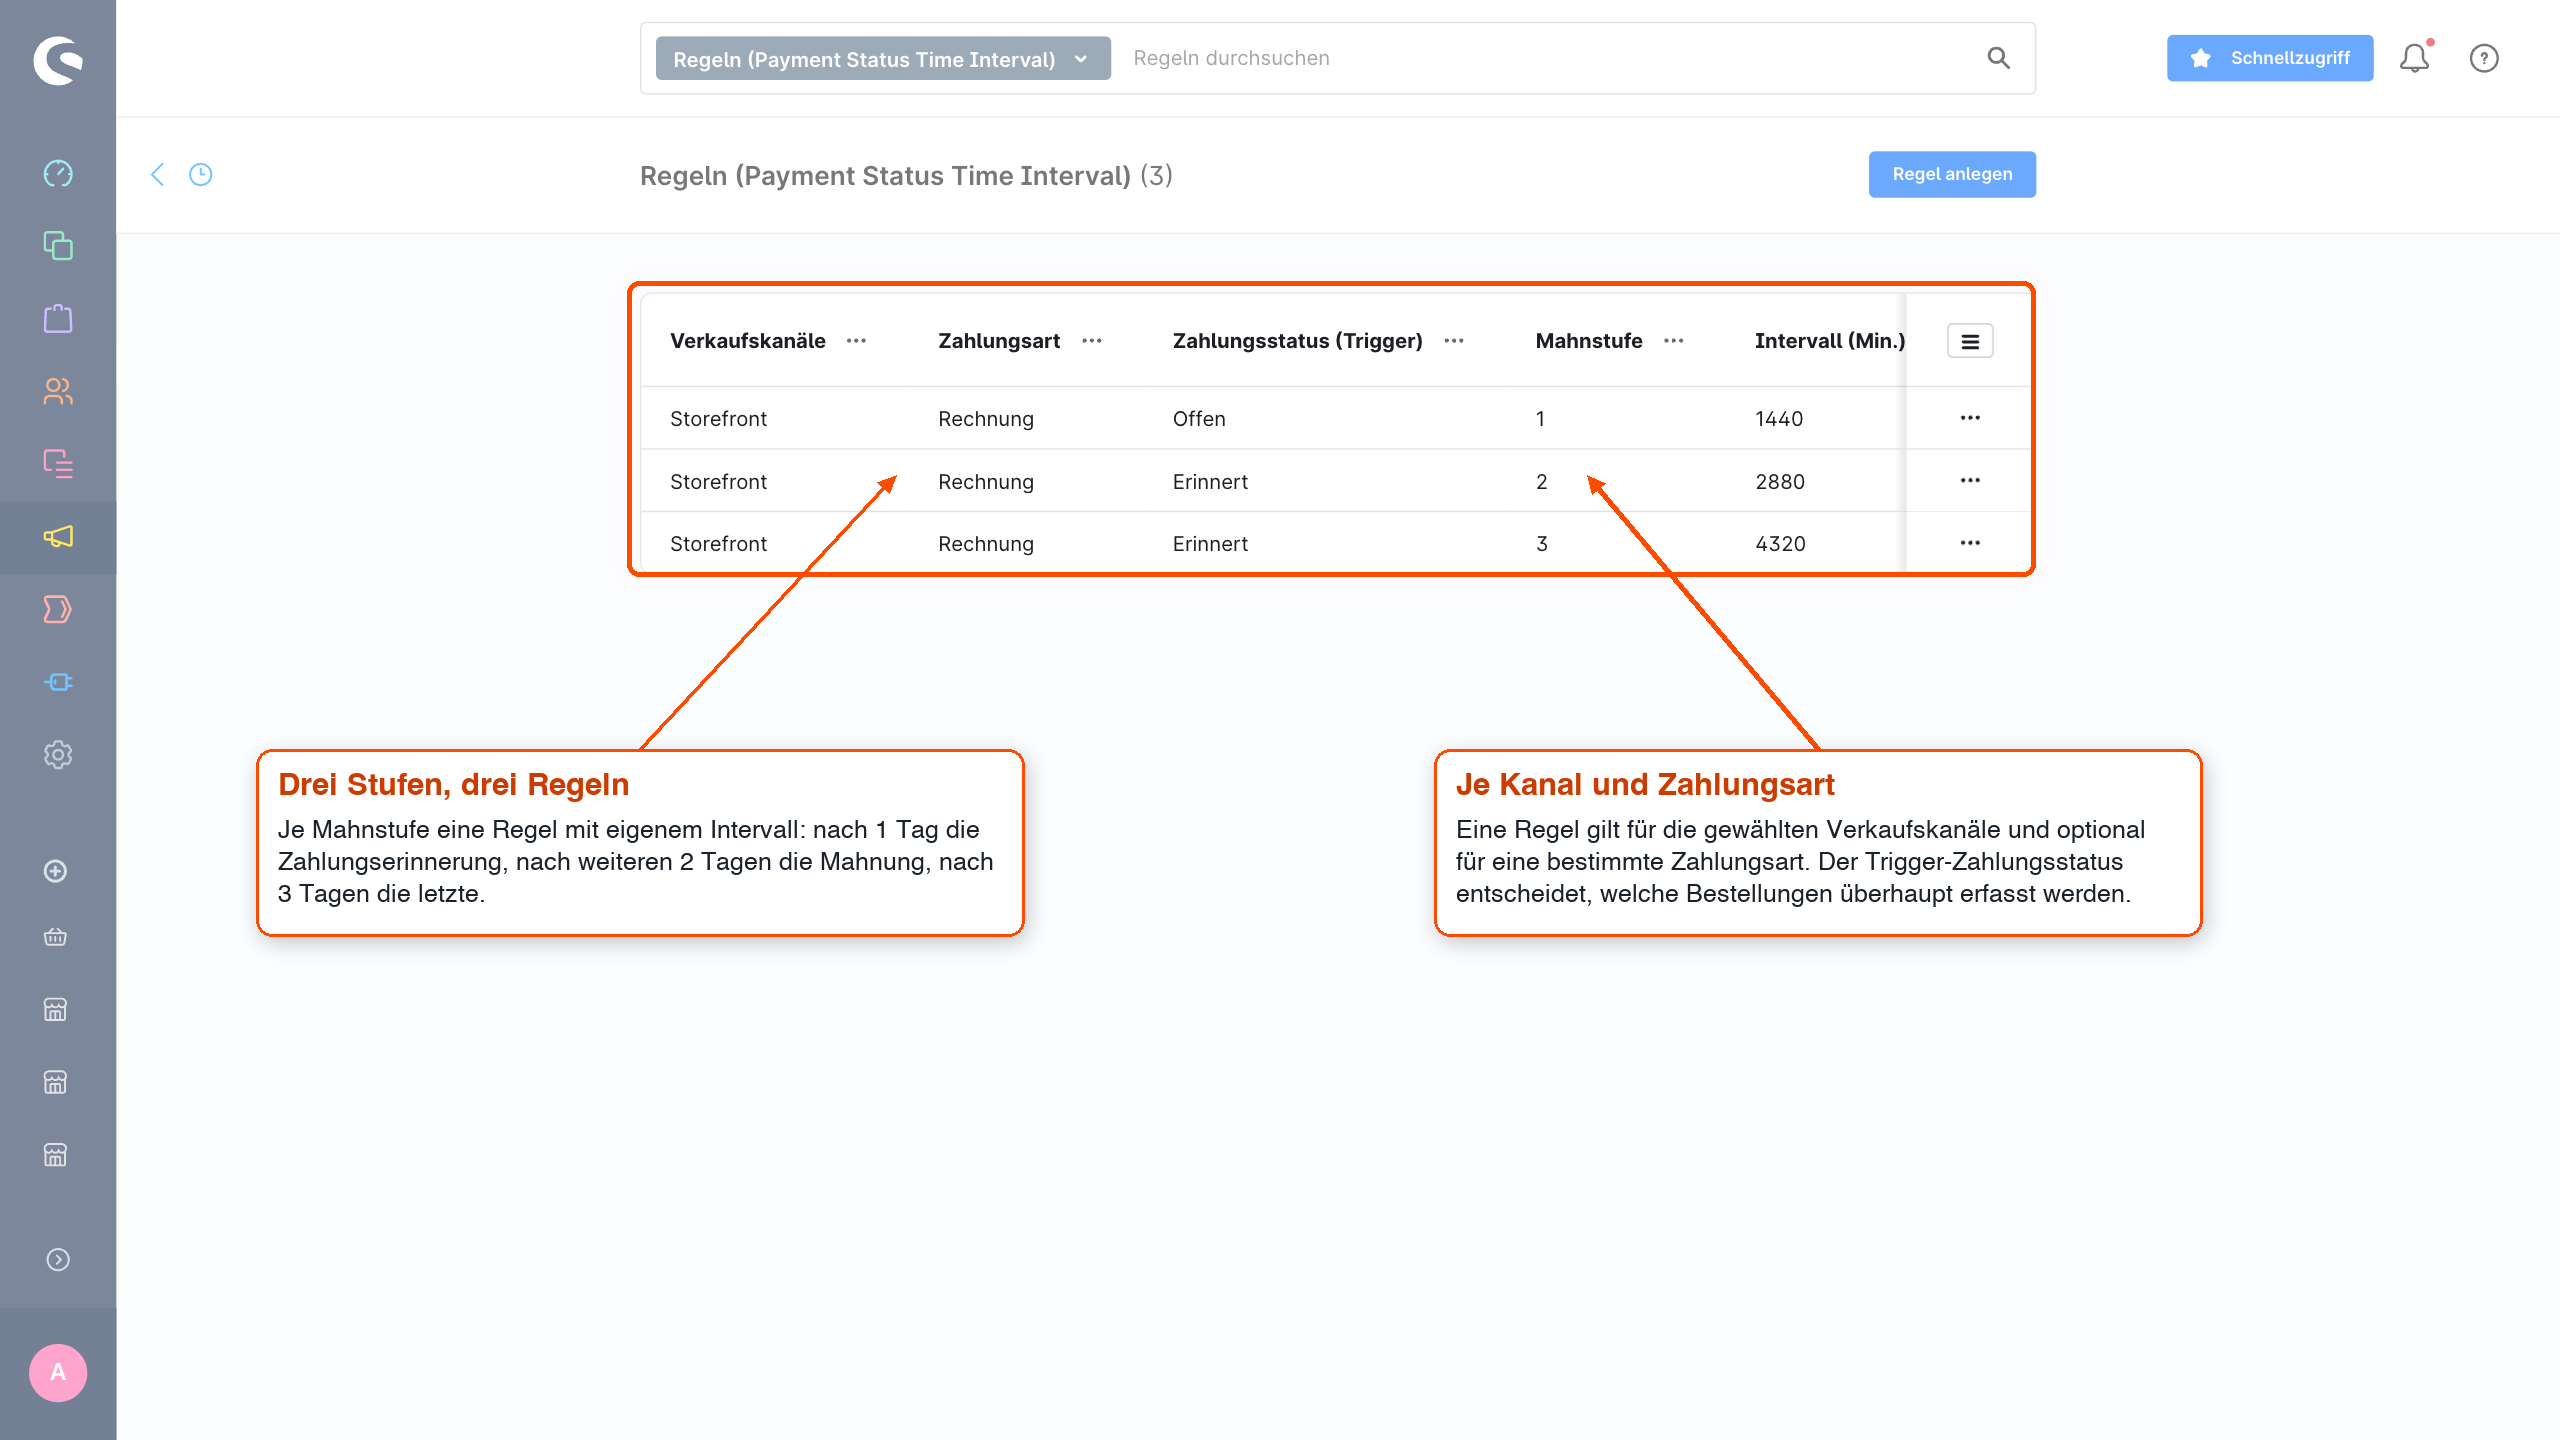Viewport: 2560px width, 1440px height.
Task: Open the Regeln (Payment Status Time Interval) search type dropdown
Action: tap(883, 59)
